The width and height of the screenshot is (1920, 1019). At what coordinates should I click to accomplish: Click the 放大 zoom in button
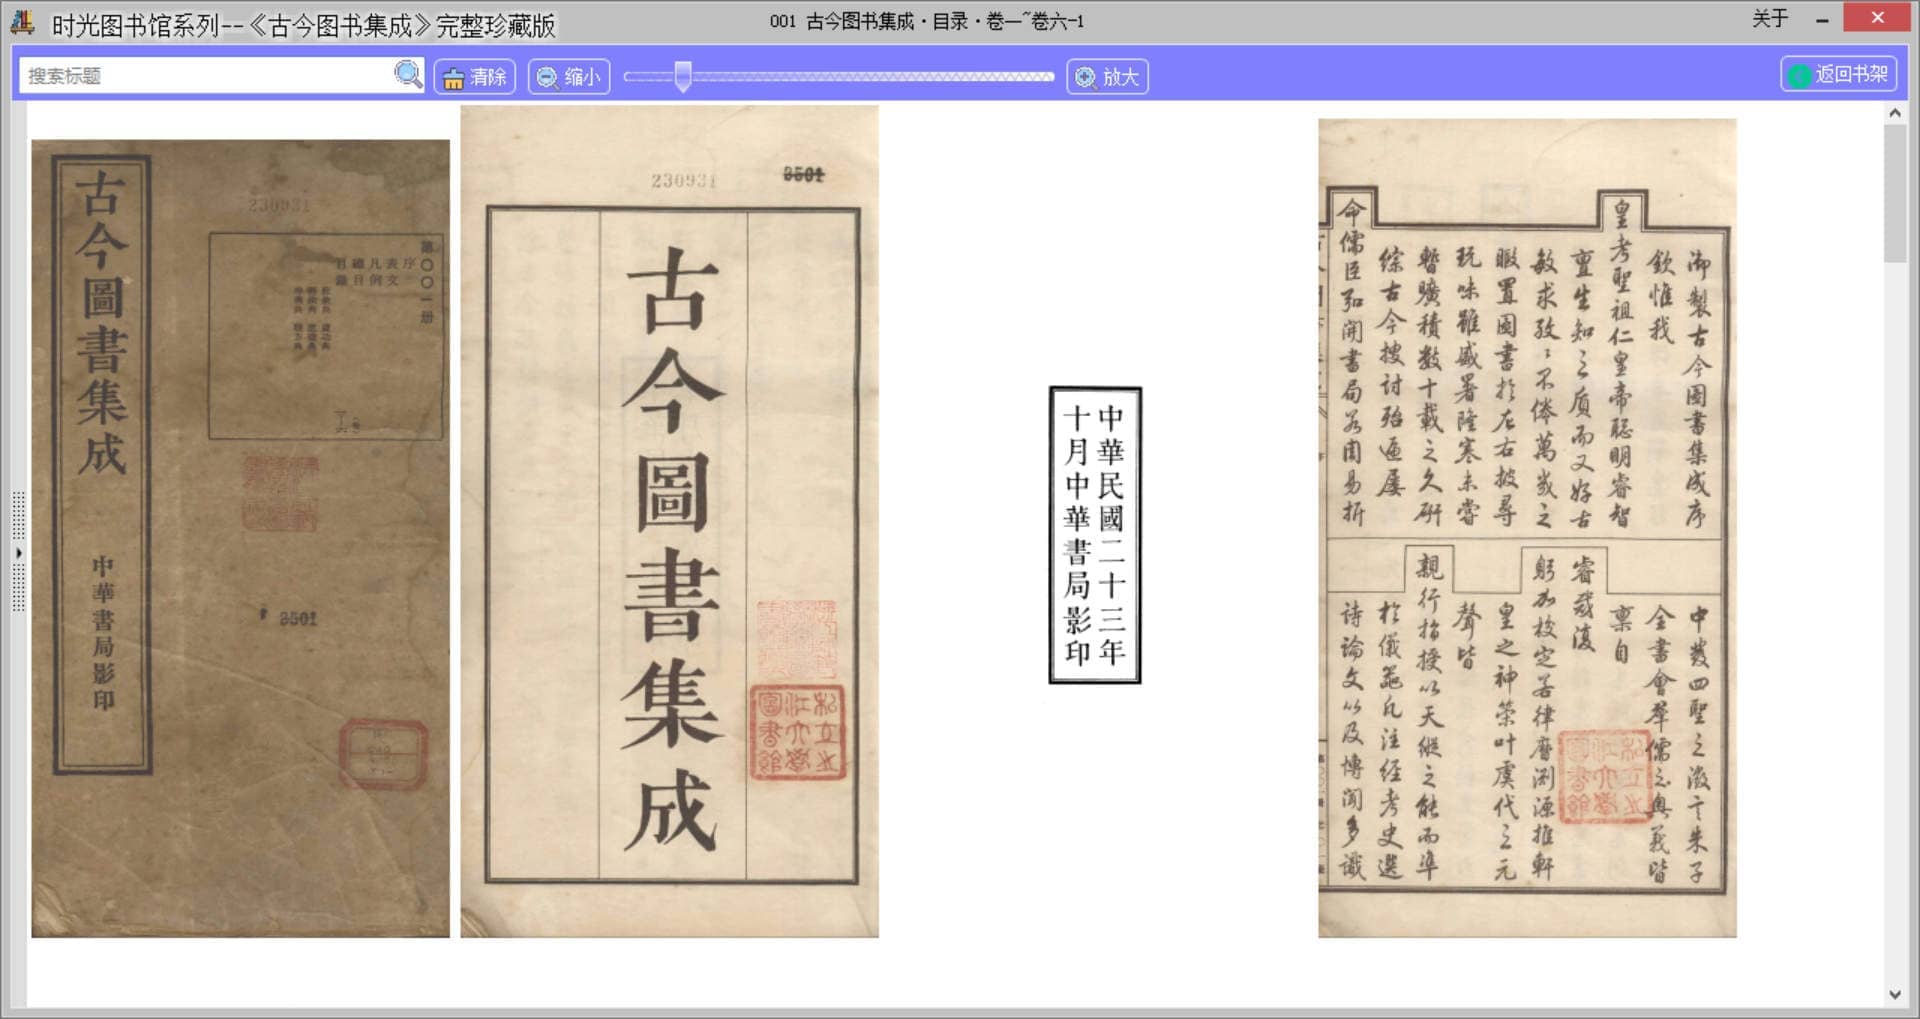(x=1107, y=77)
